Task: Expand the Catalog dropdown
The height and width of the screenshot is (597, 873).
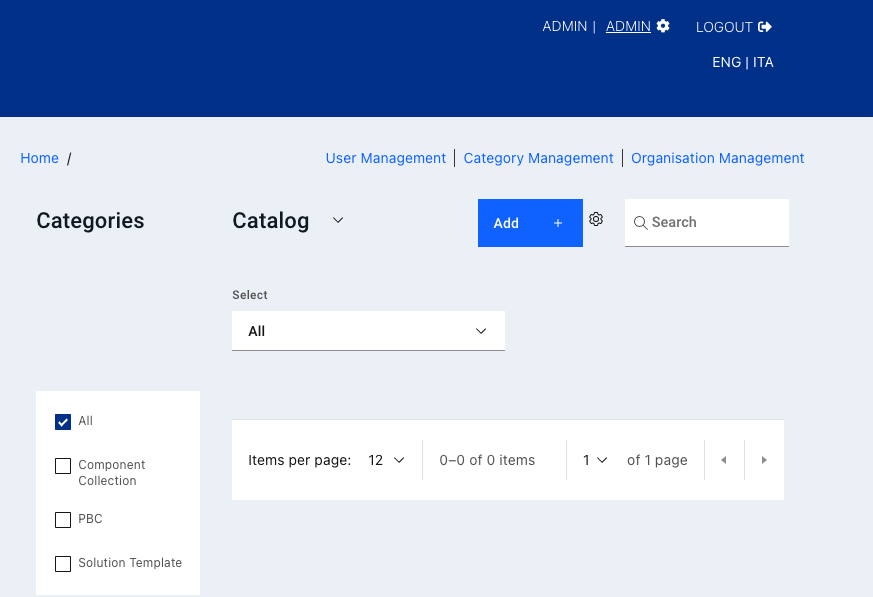Action: click(x=337, y=220)
